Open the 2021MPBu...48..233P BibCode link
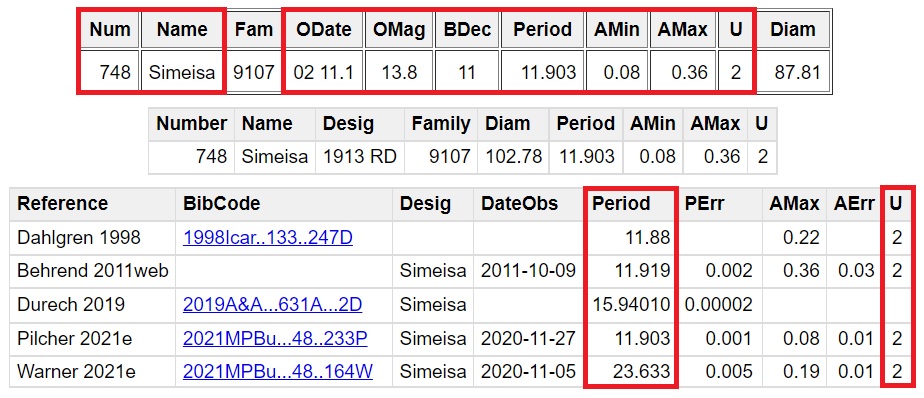The width and height of the screenshot is (924, 398). [275, 338]
